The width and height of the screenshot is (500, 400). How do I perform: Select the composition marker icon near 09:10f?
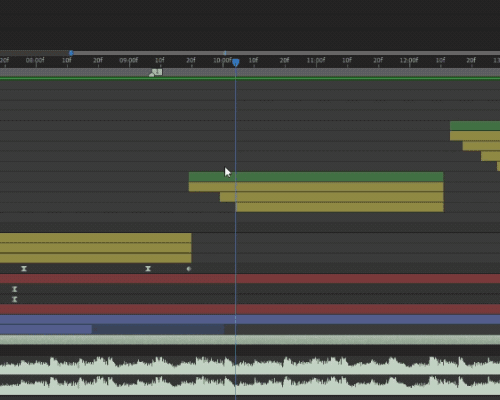coord(156,72)
